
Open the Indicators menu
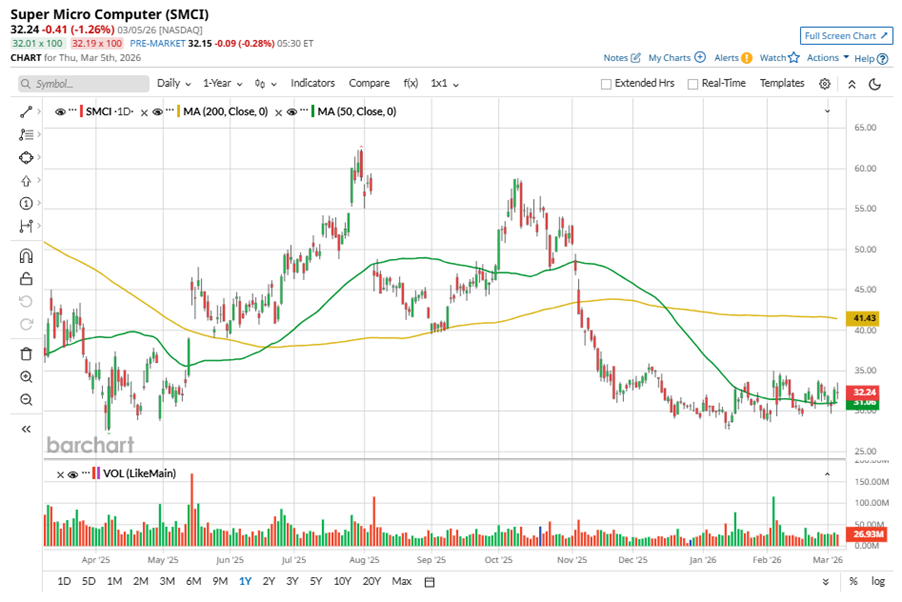coord(312,83)
